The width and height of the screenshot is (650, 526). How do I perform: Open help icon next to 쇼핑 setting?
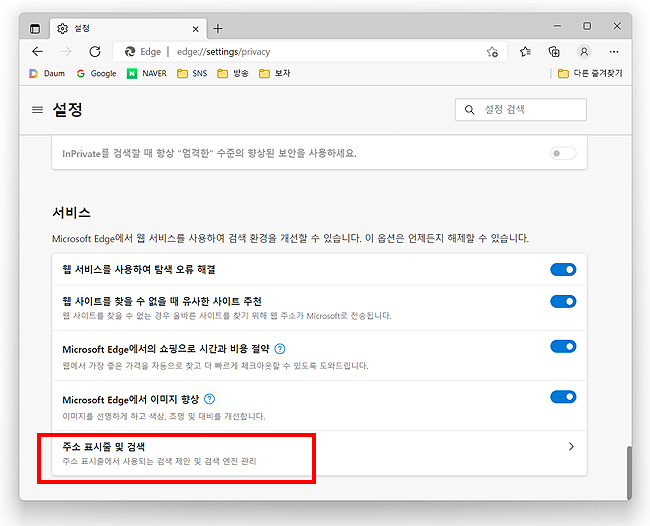click(280, 349)
